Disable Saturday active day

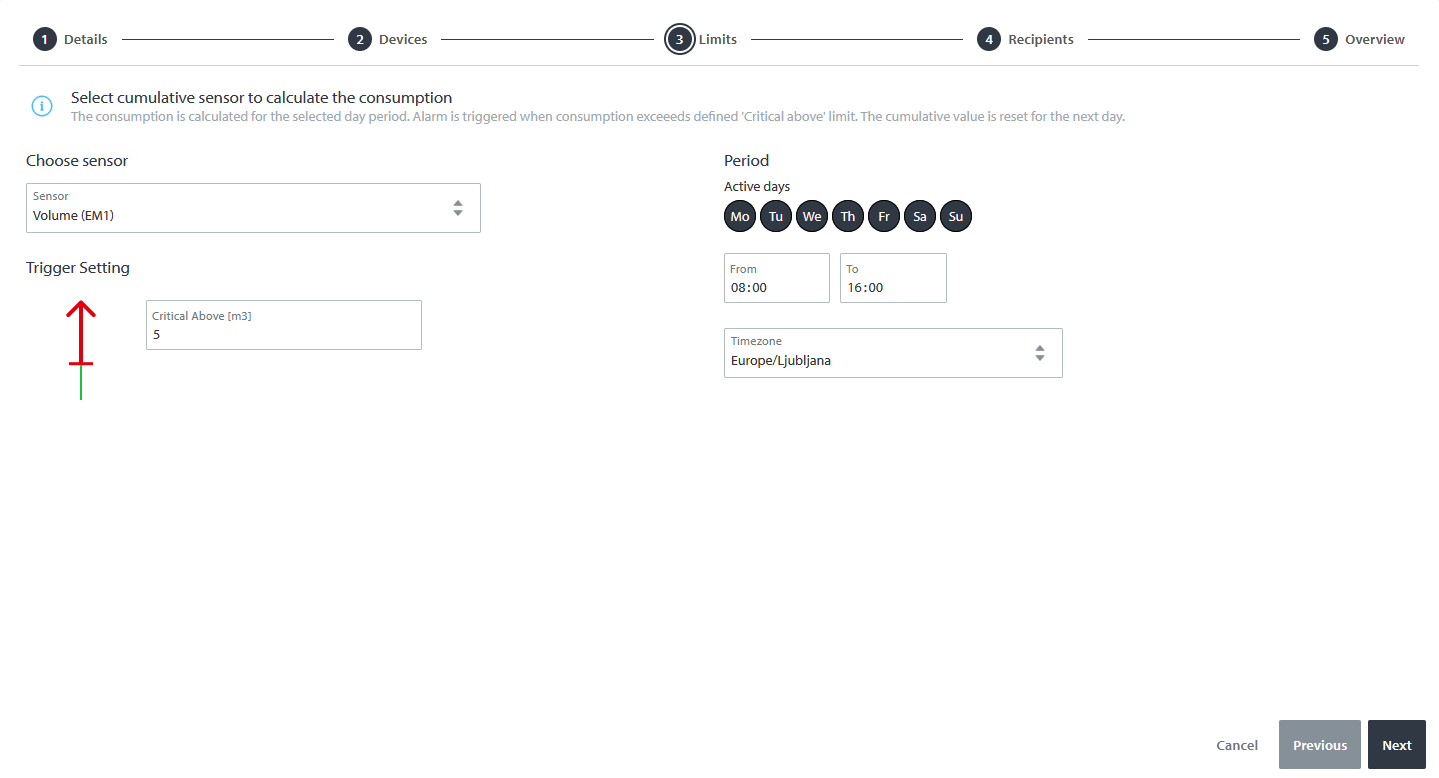[x=920, y=216]
